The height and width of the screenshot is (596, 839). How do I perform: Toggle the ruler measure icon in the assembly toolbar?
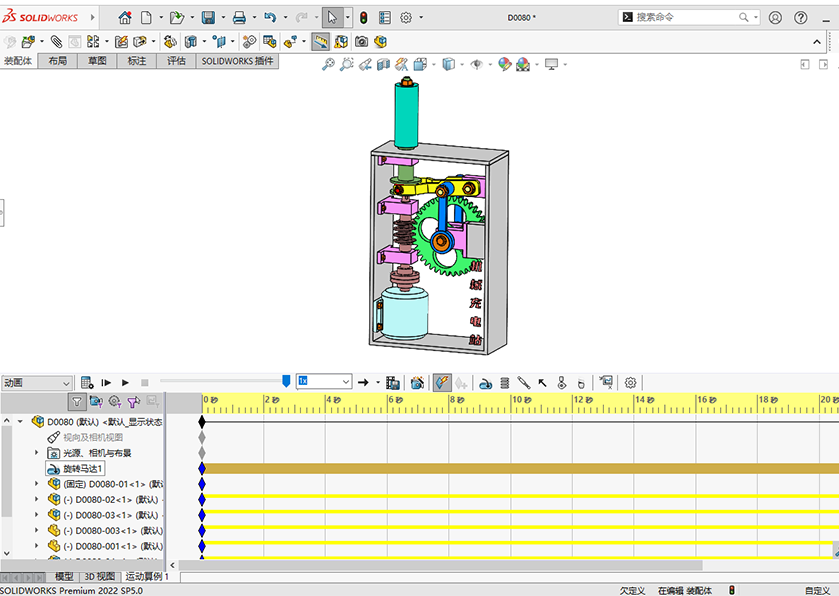coord(320,42)
